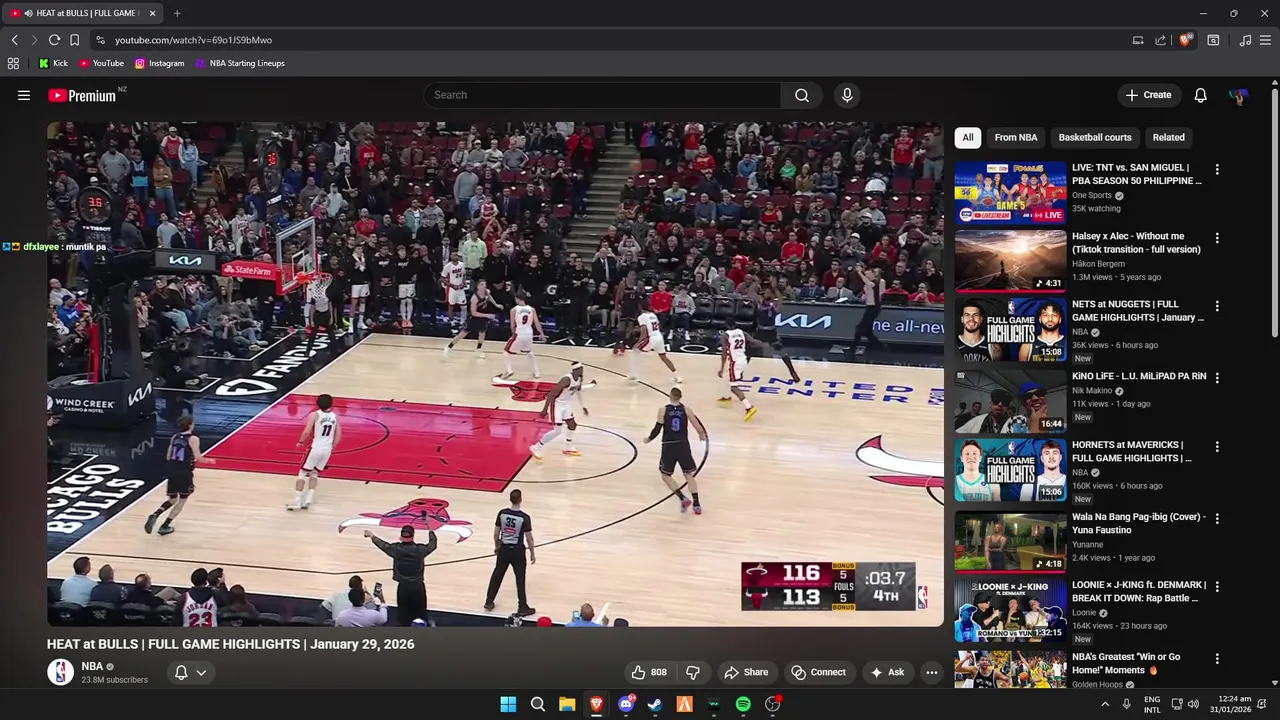Open Windows taskbar search
This screenshot has width=1280, height=720.
[537, 704]
